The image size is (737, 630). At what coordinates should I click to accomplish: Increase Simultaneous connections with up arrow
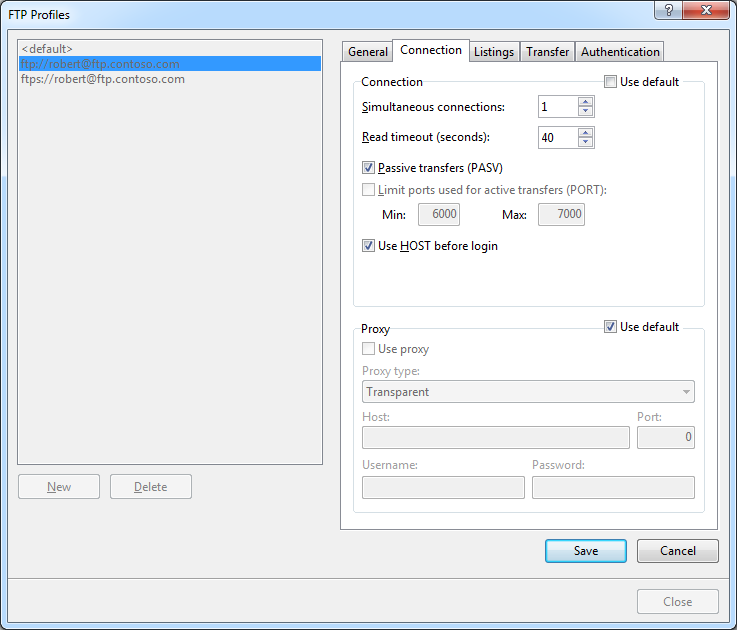pos(586,102)
